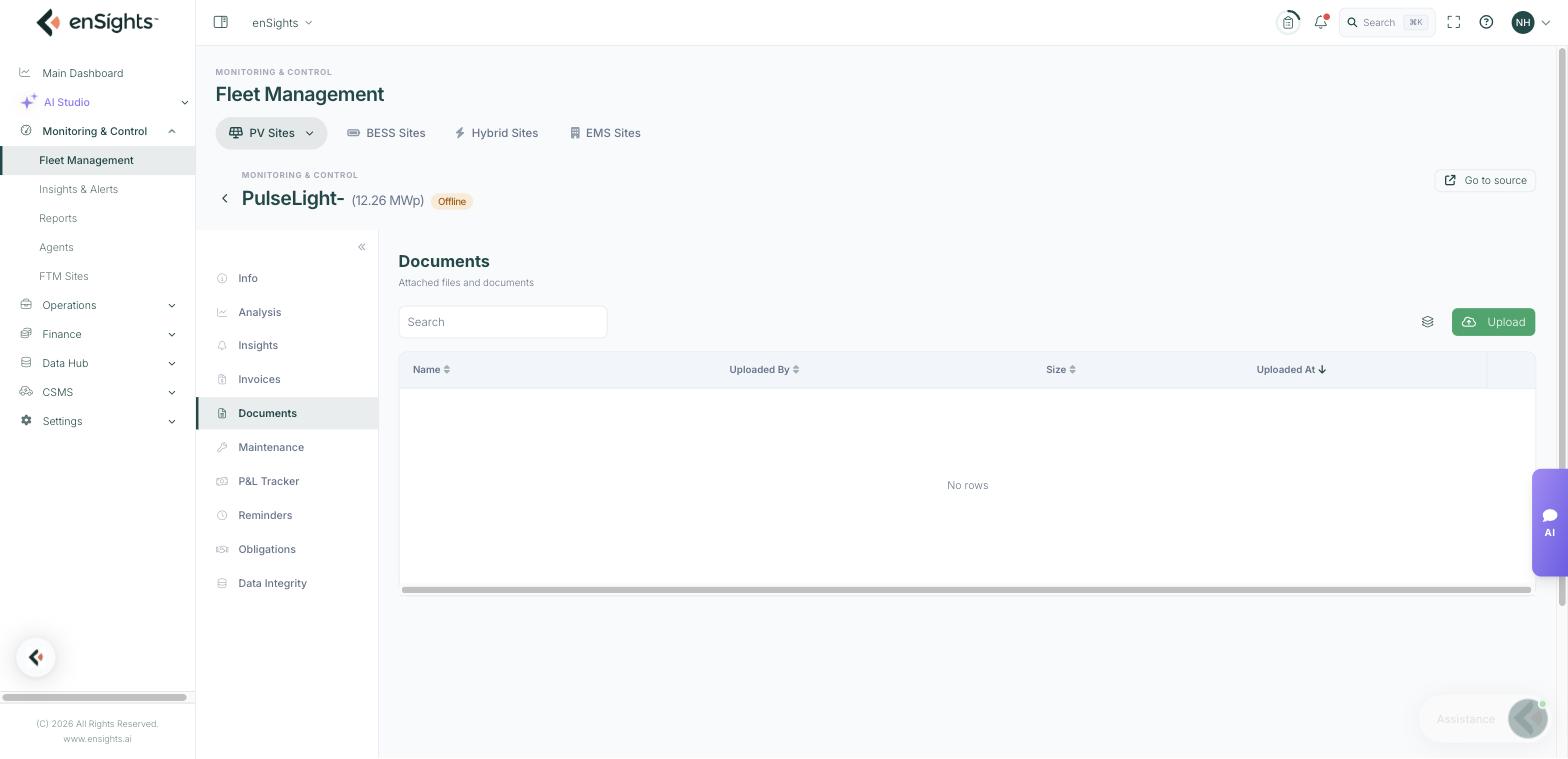Collapse the Monitoring & Control section
Image resolution: width=1568 pixels, height=759 pixels.
pos(97,131)
